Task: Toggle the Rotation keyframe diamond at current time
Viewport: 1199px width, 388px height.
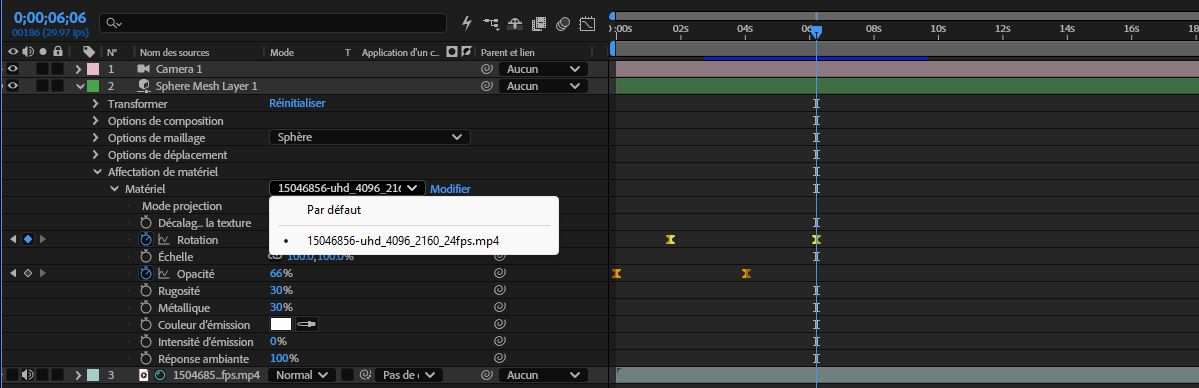Action: click(28, 240)
